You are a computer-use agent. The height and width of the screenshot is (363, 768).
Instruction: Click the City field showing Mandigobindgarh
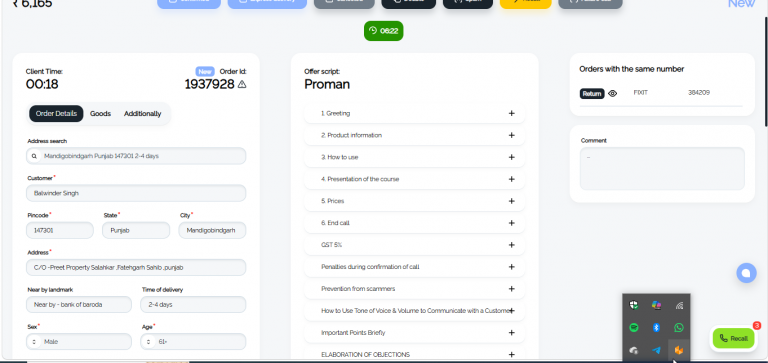coord(213,230)
